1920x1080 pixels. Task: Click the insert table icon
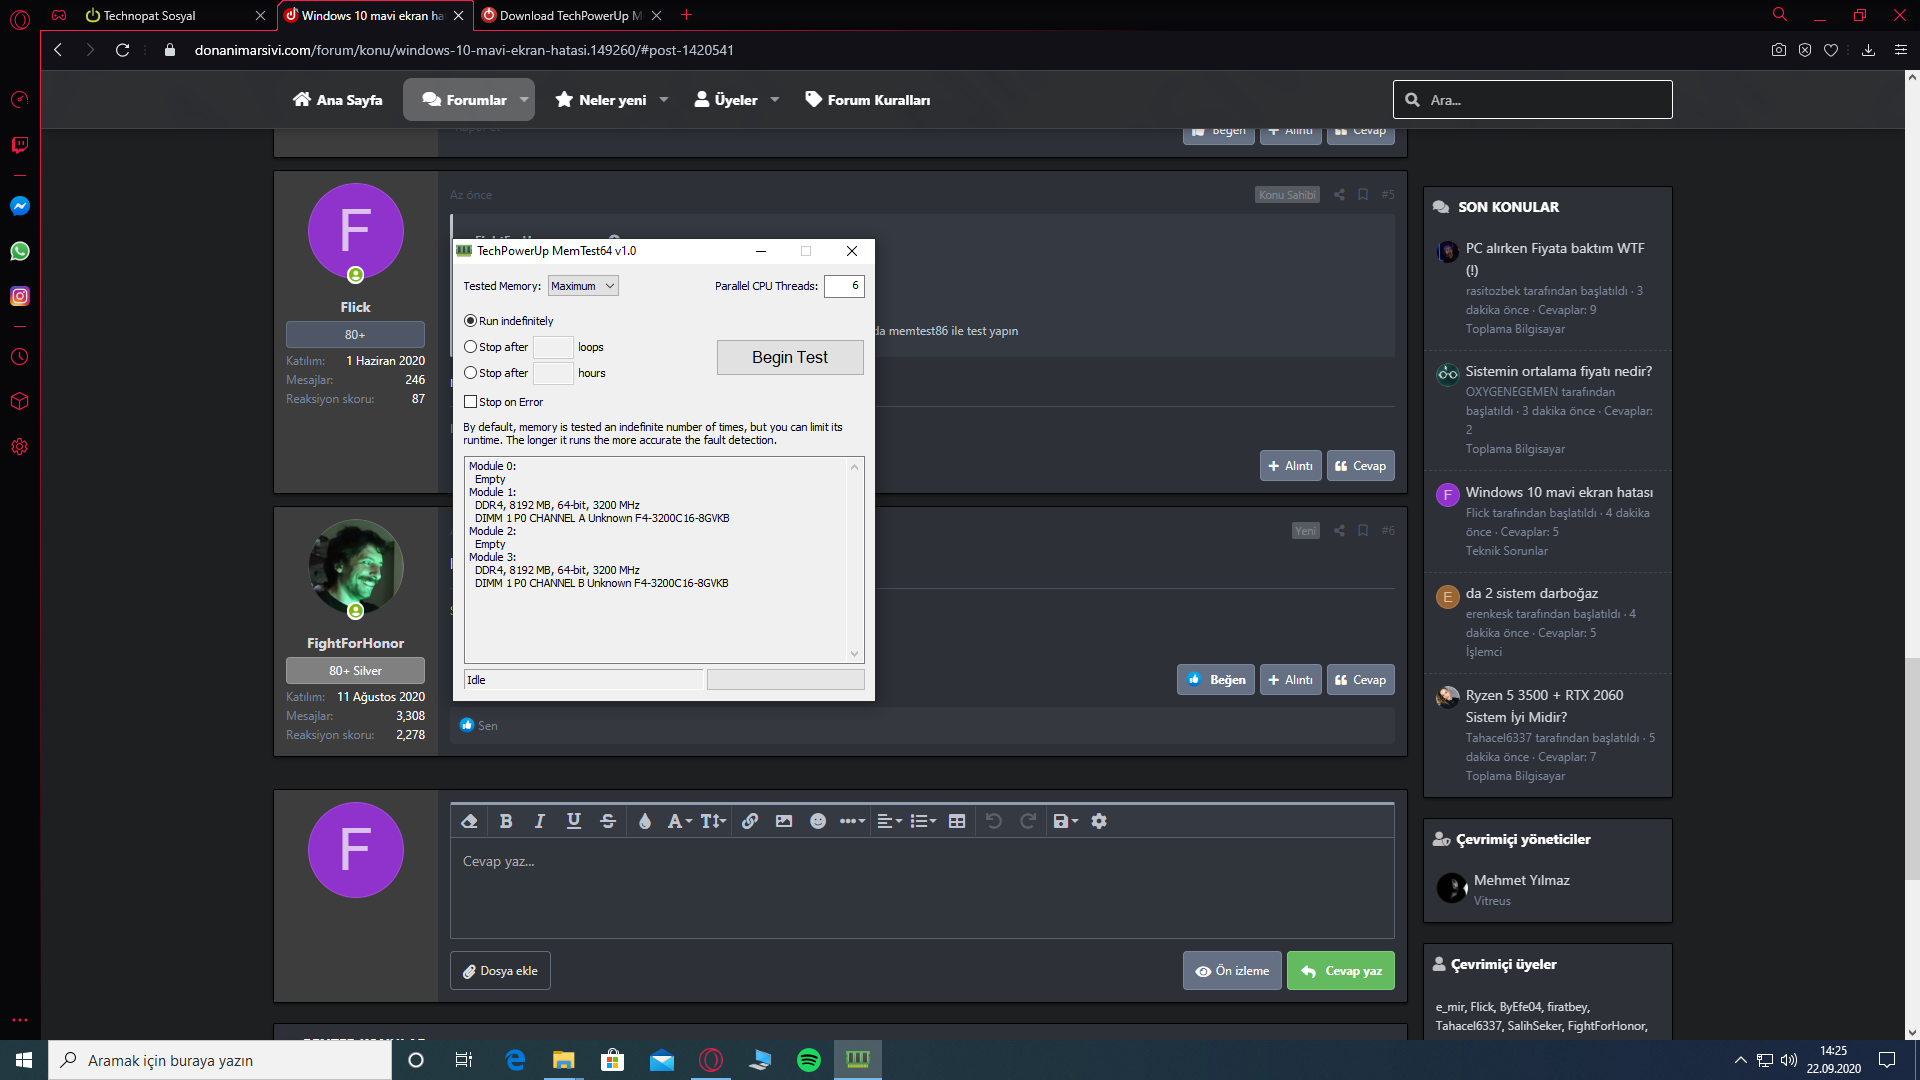957,821
